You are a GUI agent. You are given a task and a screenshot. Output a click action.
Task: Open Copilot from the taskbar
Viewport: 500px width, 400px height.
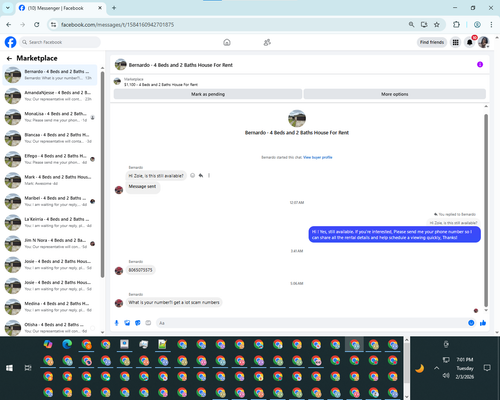pos(48,344)
